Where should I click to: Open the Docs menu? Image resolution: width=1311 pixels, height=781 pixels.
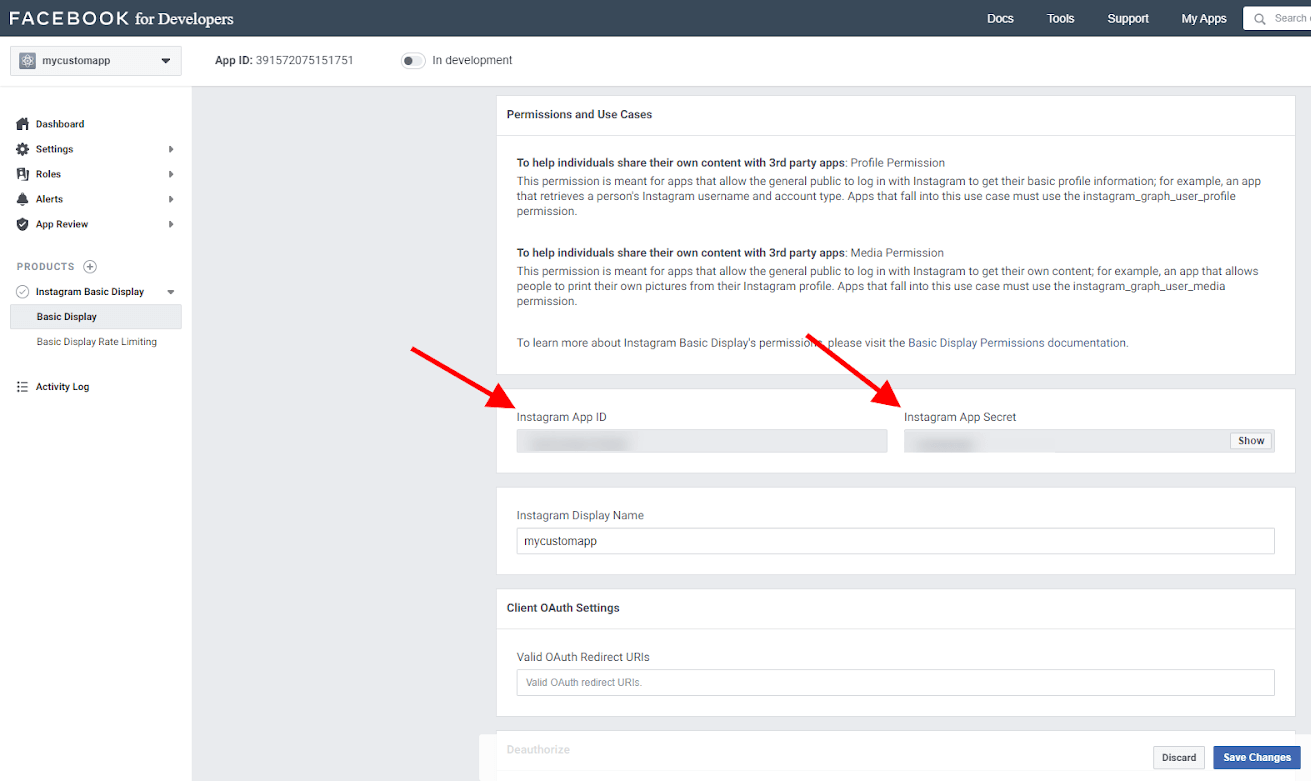click(1000, 19)
